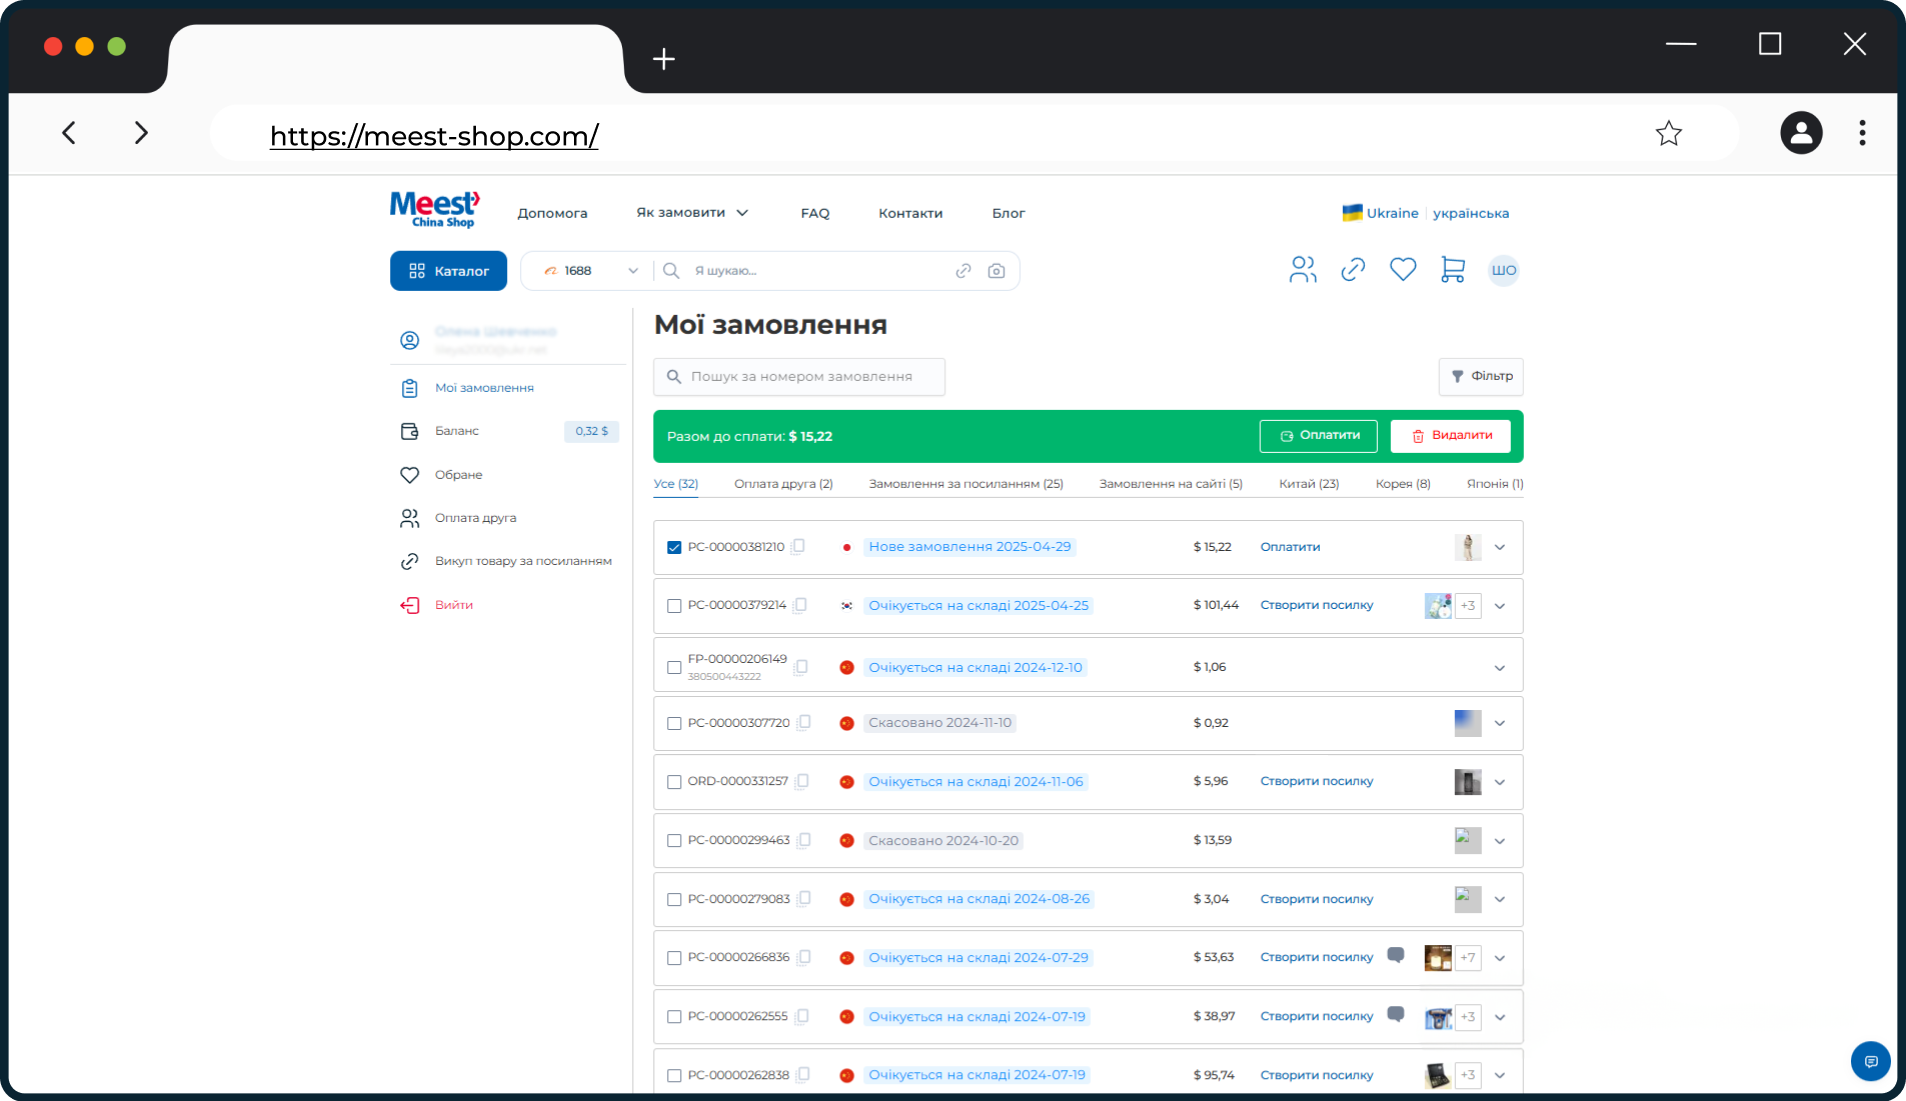Screen dimensions: 1906x1101
Task: Copy order number FP-00000206149
Action: 801,667
